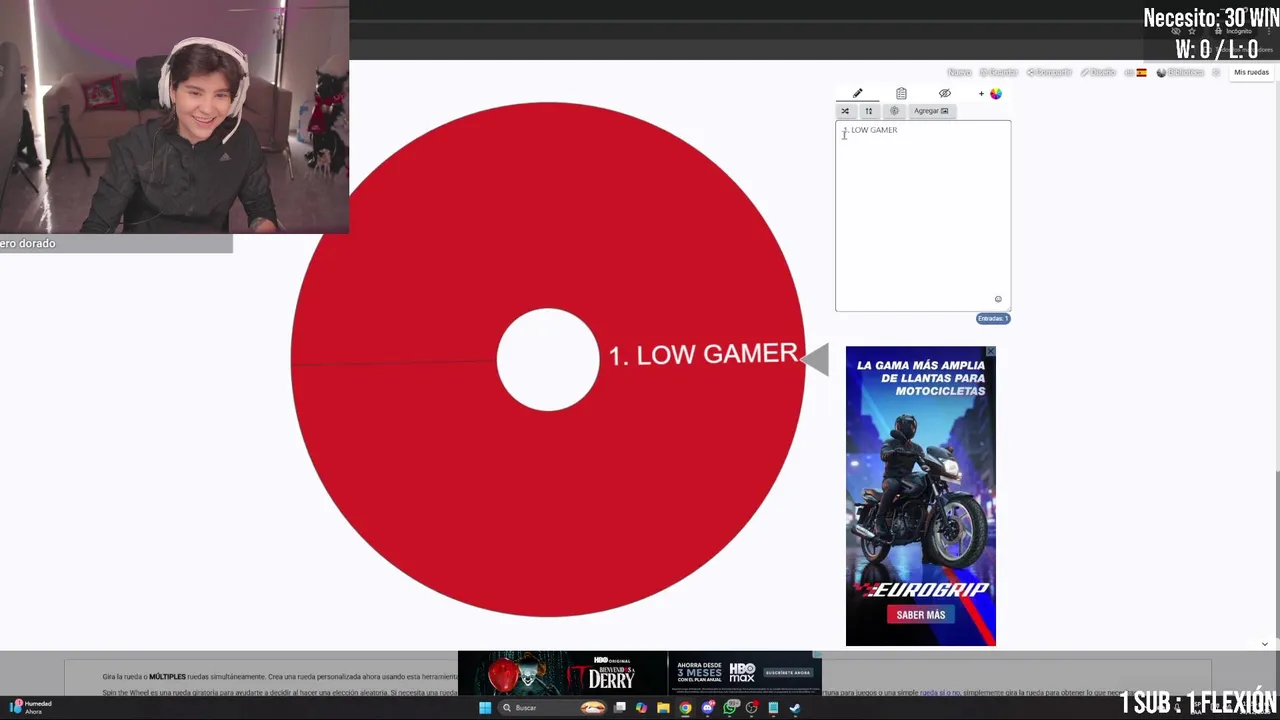The width and height of the screenshot is (1280, 720).
Task: Click the Agregar image button
Action: (x=931, y=111)
